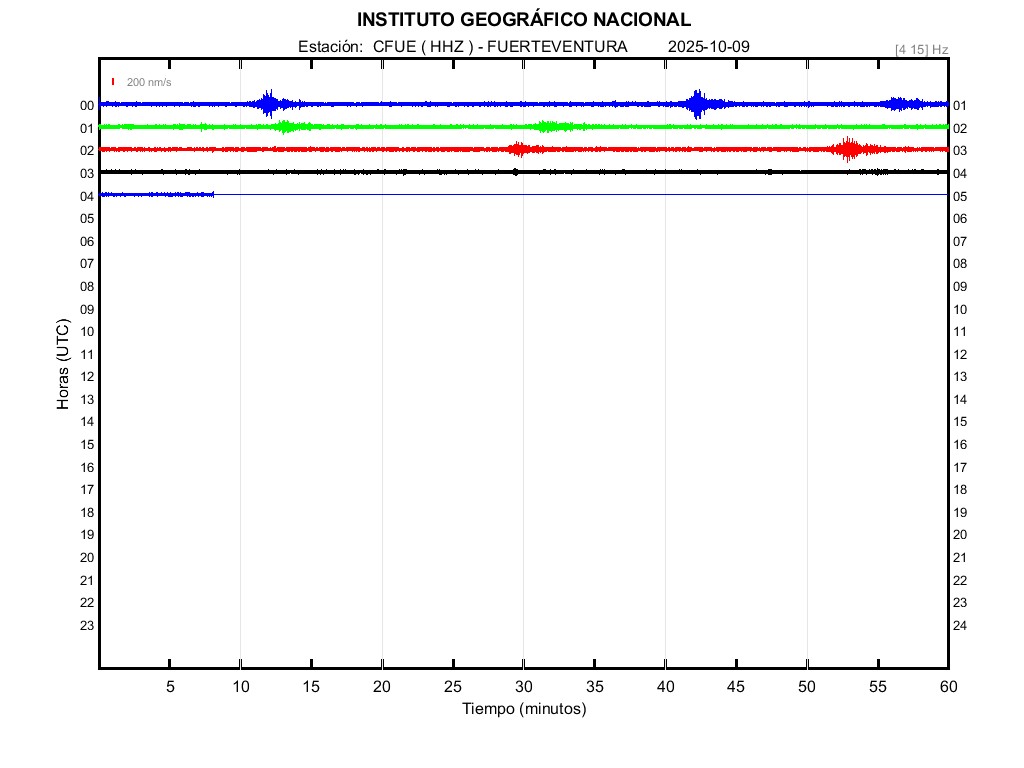Click hour label 24 on the right axis
Image resolution: width=1024 pixels, height=768 pixels.
pos(960,626)
